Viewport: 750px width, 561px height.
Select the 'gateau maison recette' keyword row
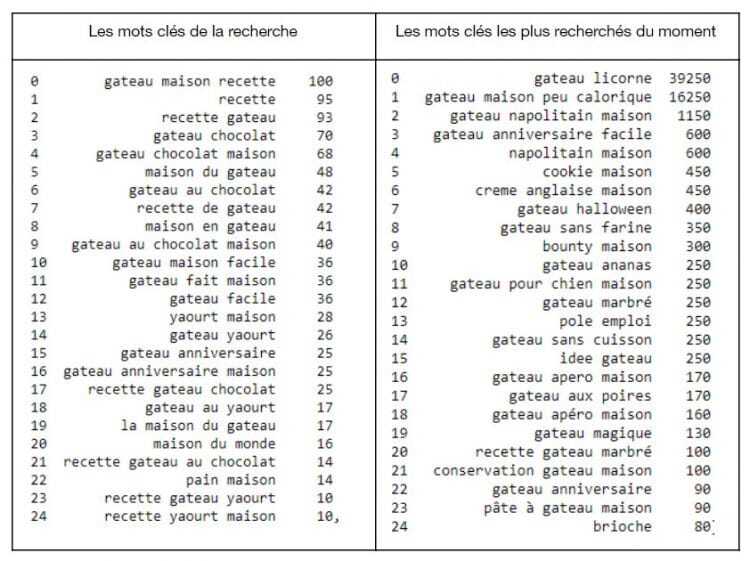[x=190, y=80]
